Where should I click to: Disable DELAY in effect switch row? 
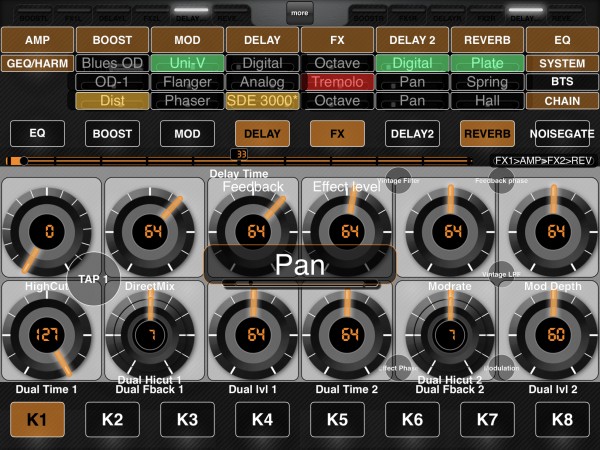[x=262, y=133]
